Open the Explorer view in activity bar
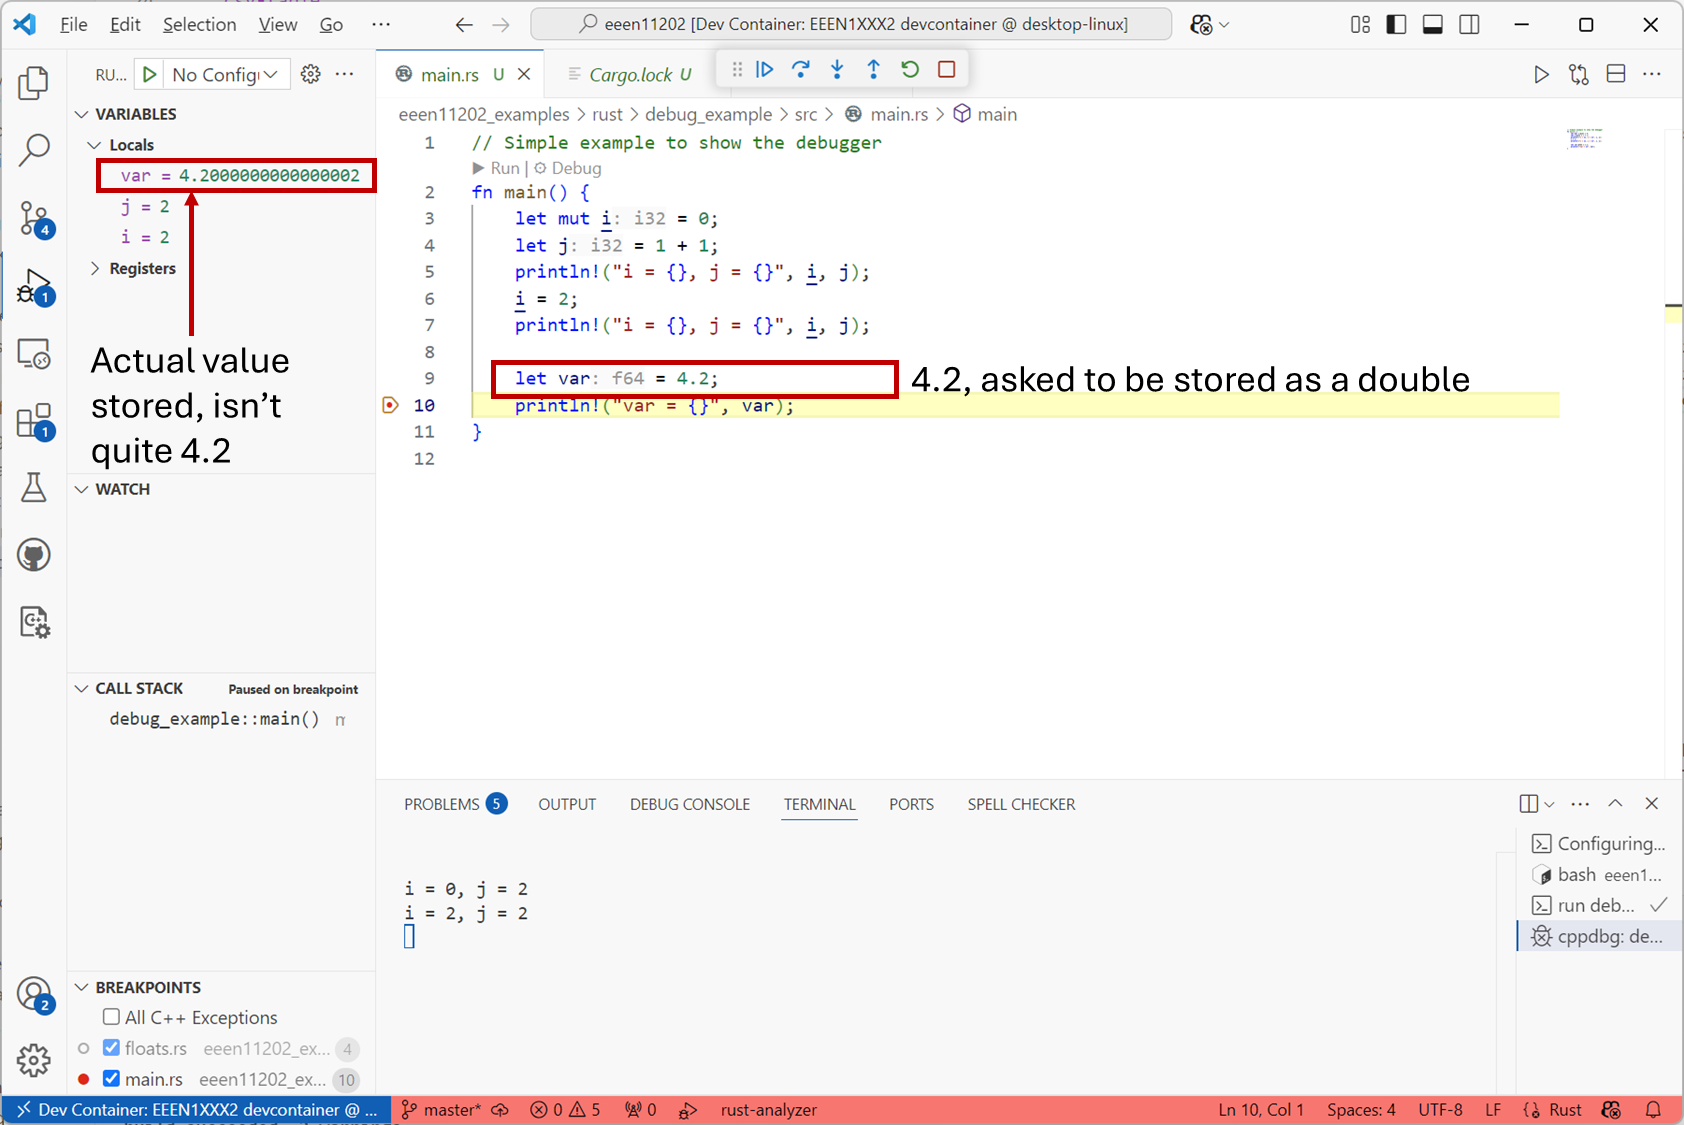Screen dimensions: 1684x1125 click(34, 83)
